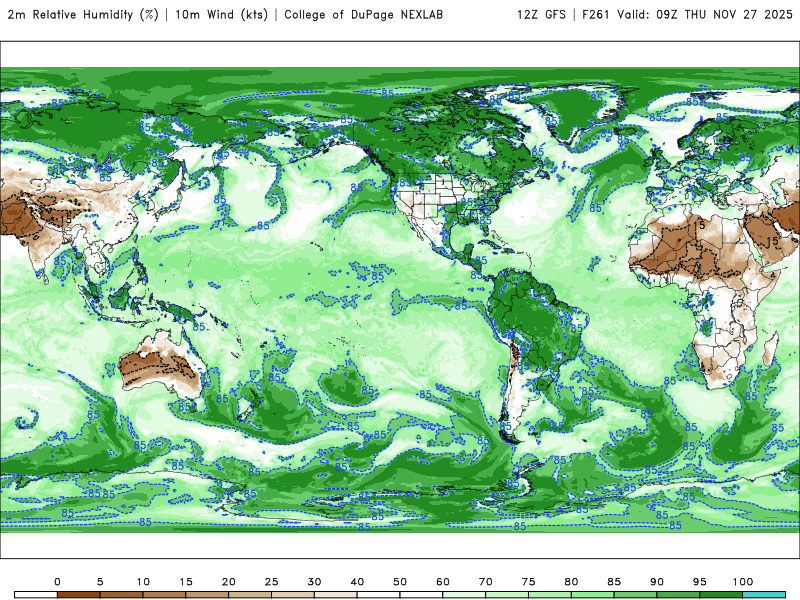Click the legend label "10"
This screenshot has width=800, height=600.
point(143,582)
